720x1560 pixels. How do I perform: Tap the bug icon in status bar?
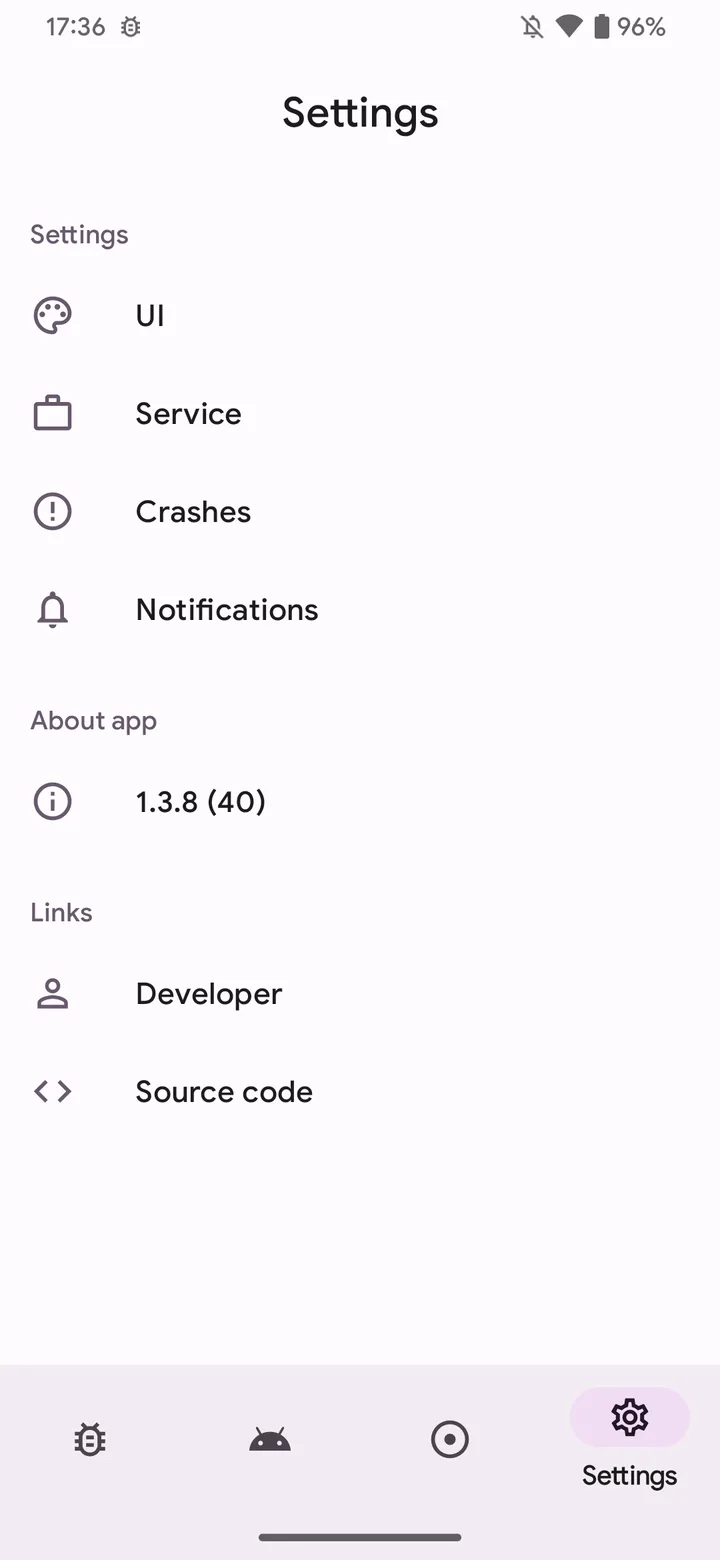pyautogui.click(x=130, y=27)
